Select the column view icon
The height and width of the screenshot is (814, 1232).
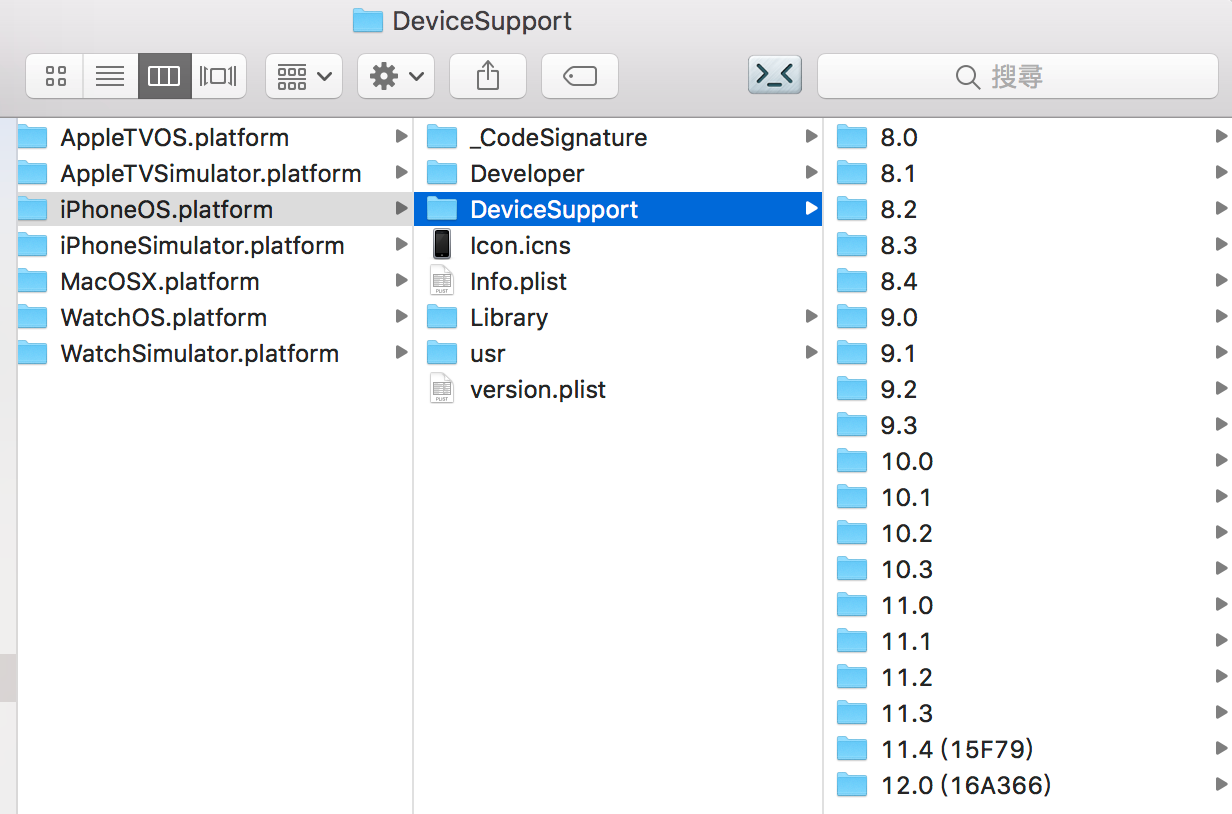164,75
